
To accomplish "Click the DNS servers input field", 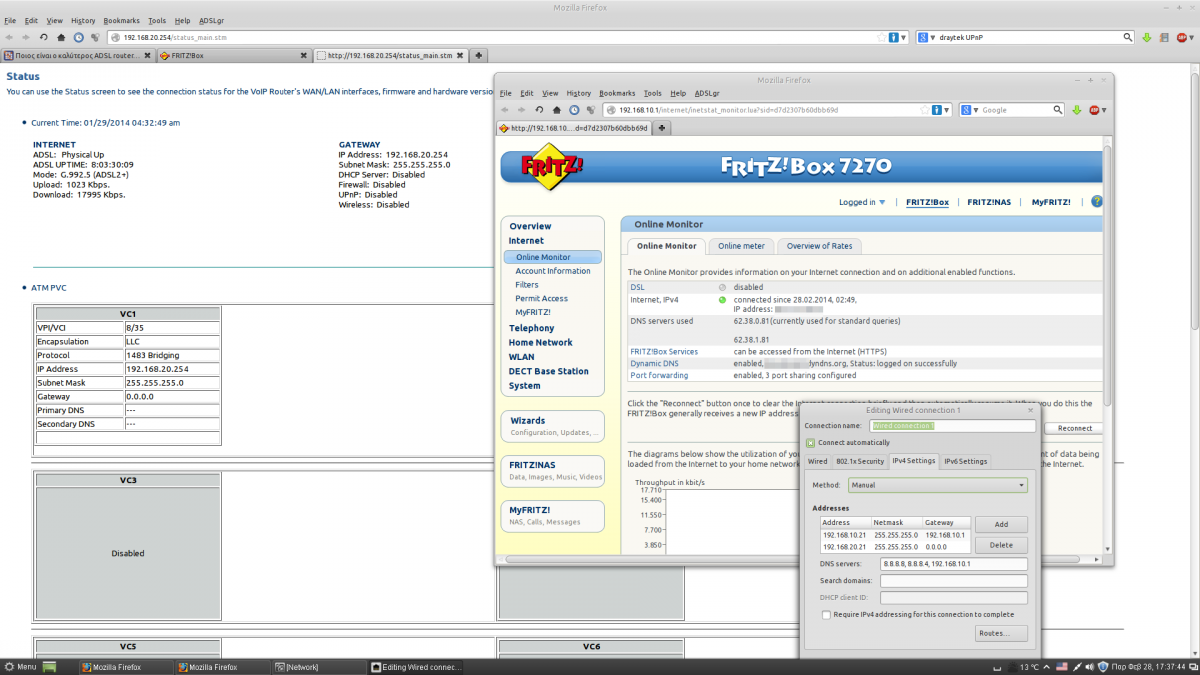I will click(x=954, y=564).
